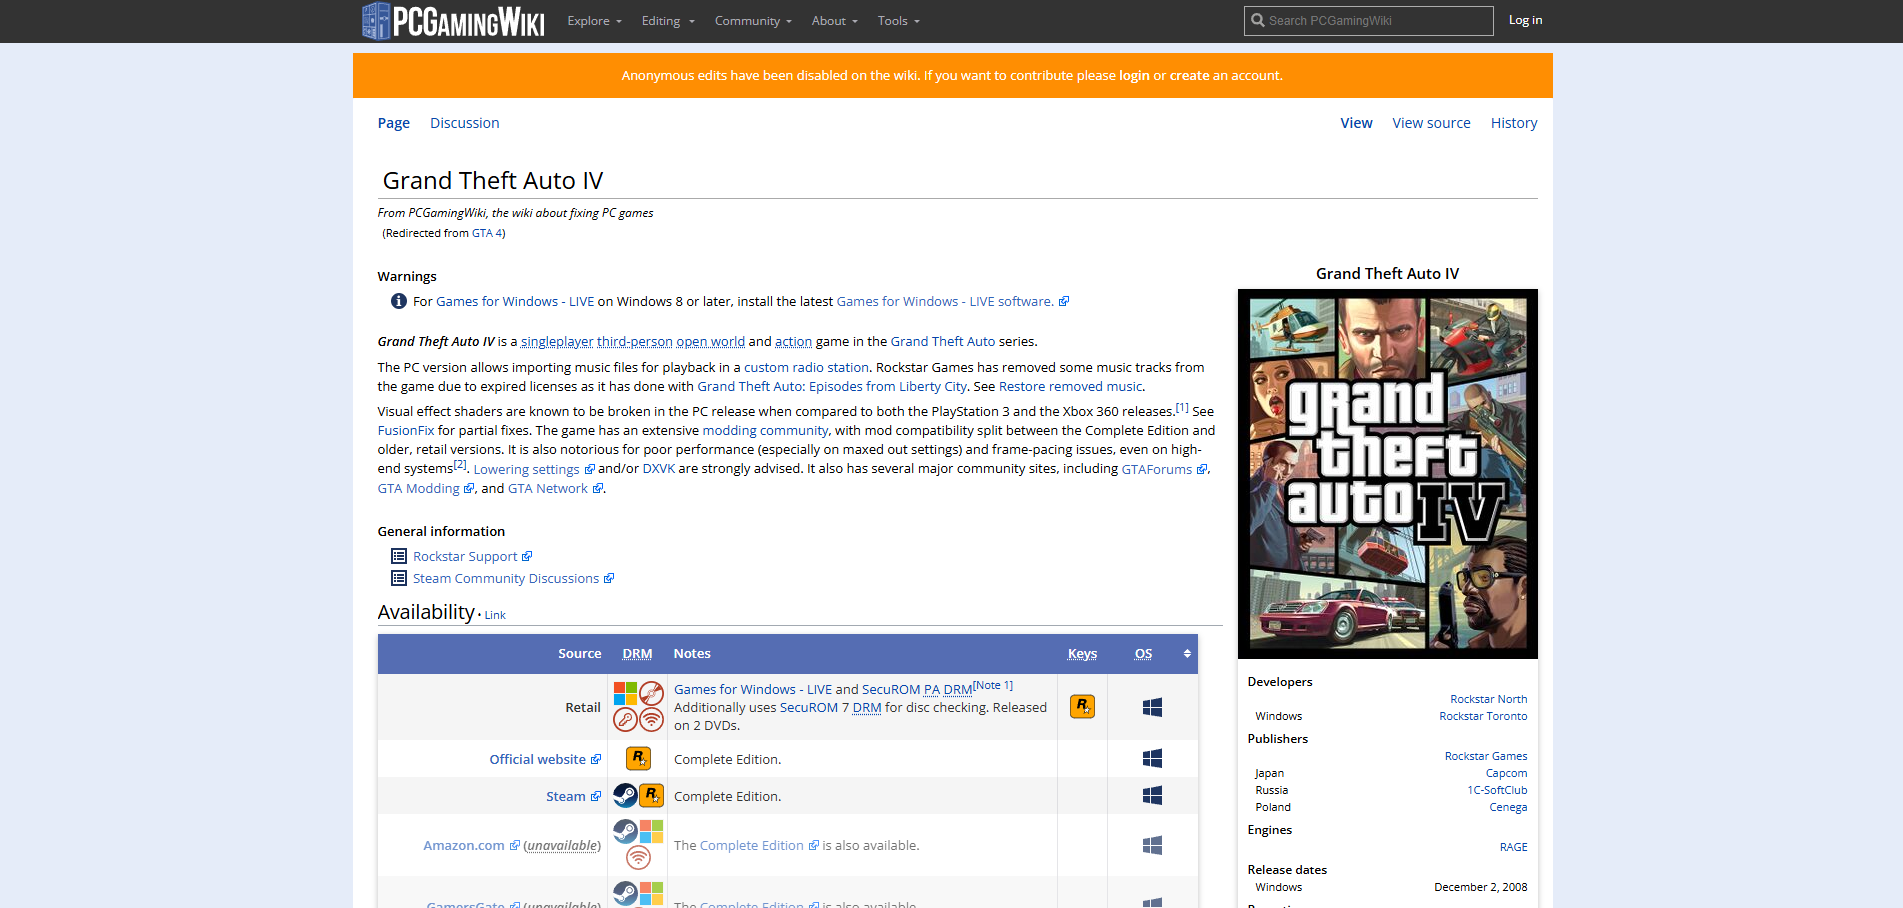Open the Explore dropdown menu
1903x908 pixels.
click(594, 21)
